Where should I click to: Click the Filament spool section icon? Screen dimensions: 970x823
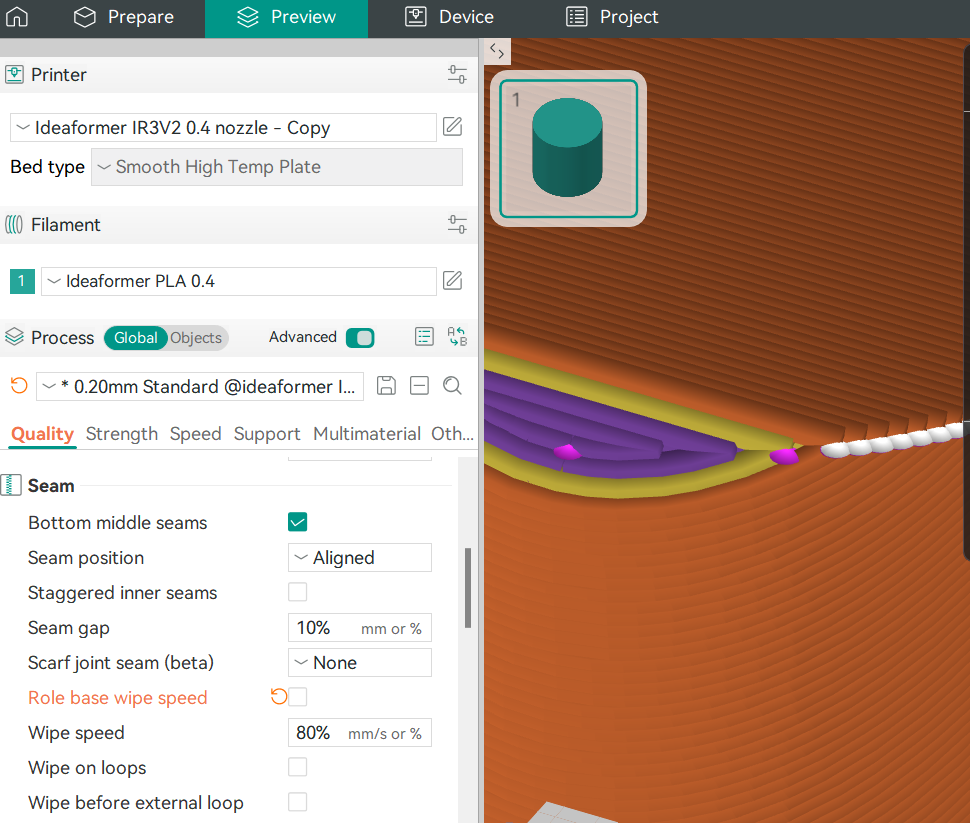[14, 224]
